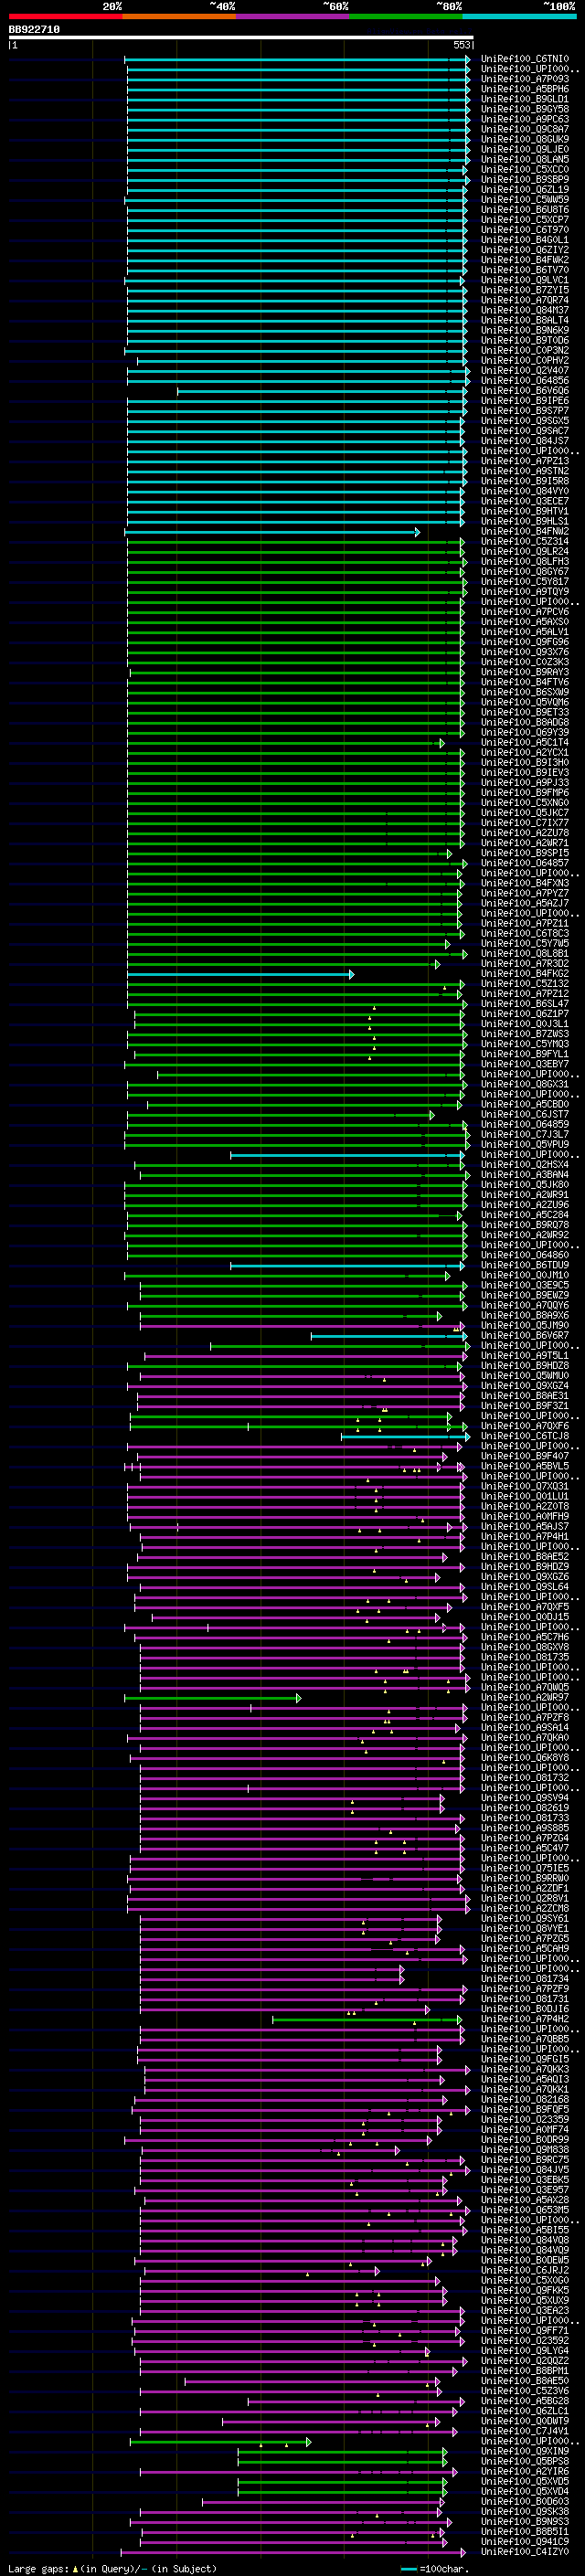This screenshot has height=2576, width=585.
Task: Click the UniRef100_B9GY58 hit label
Action: pyautogui.click(x=525, y=109)
